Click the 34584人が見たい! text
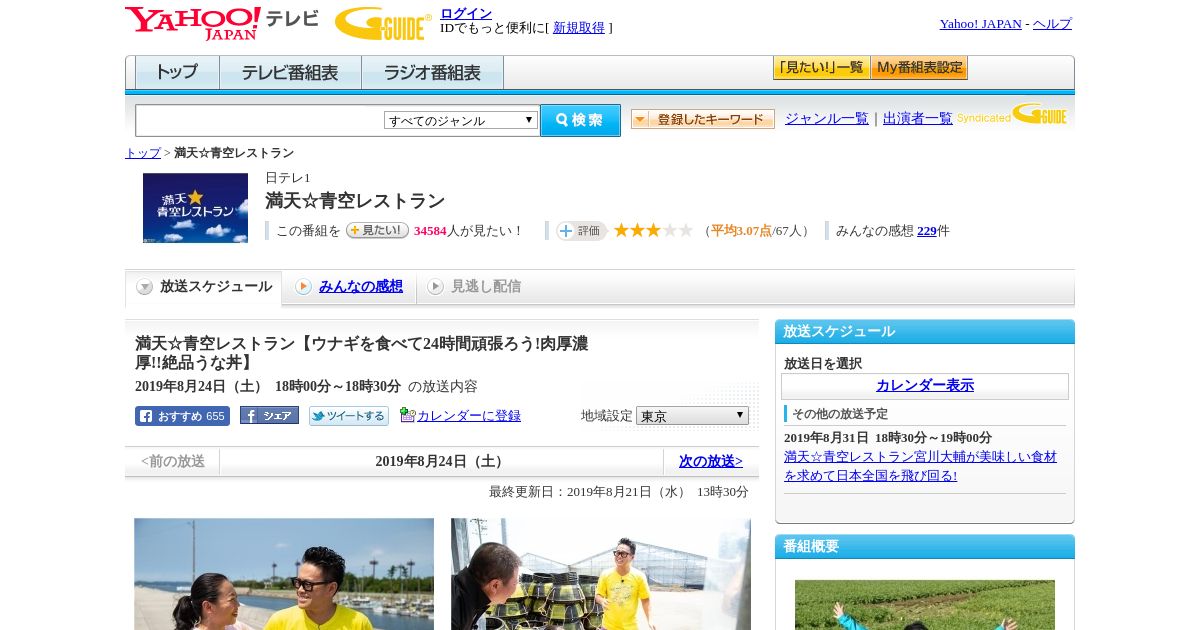This screenshot has height=630, width=1200. point(469,230)
